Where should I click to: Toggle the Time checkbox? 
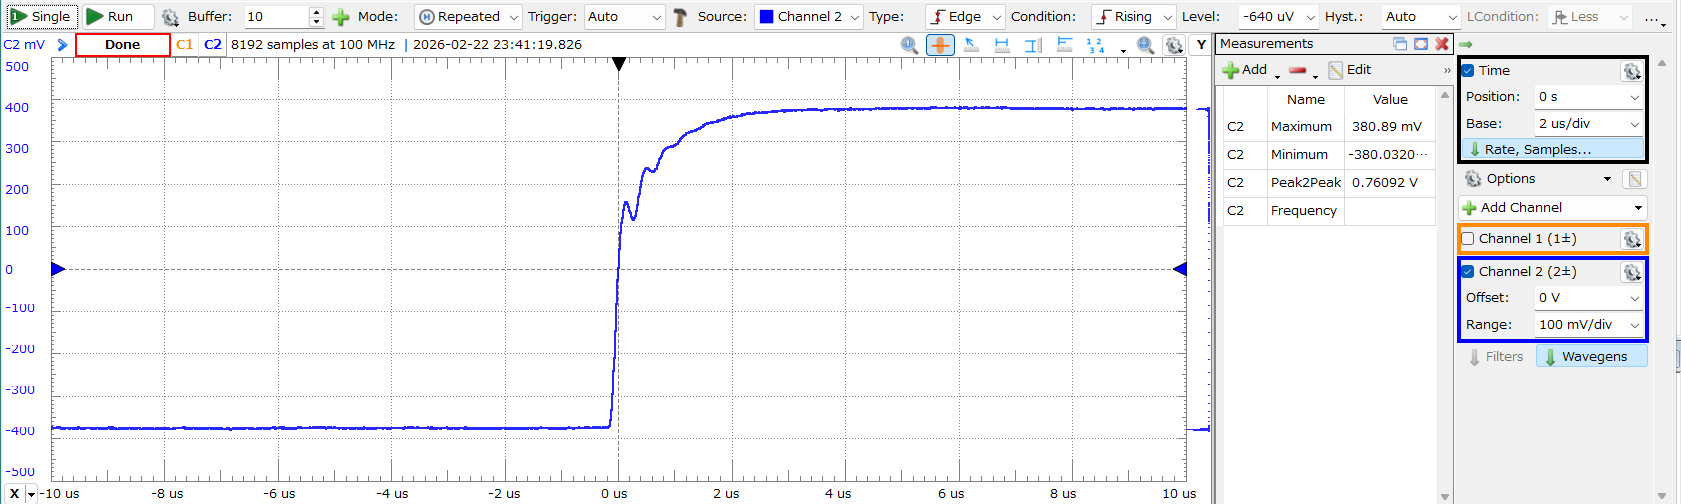pos(1468,71)
